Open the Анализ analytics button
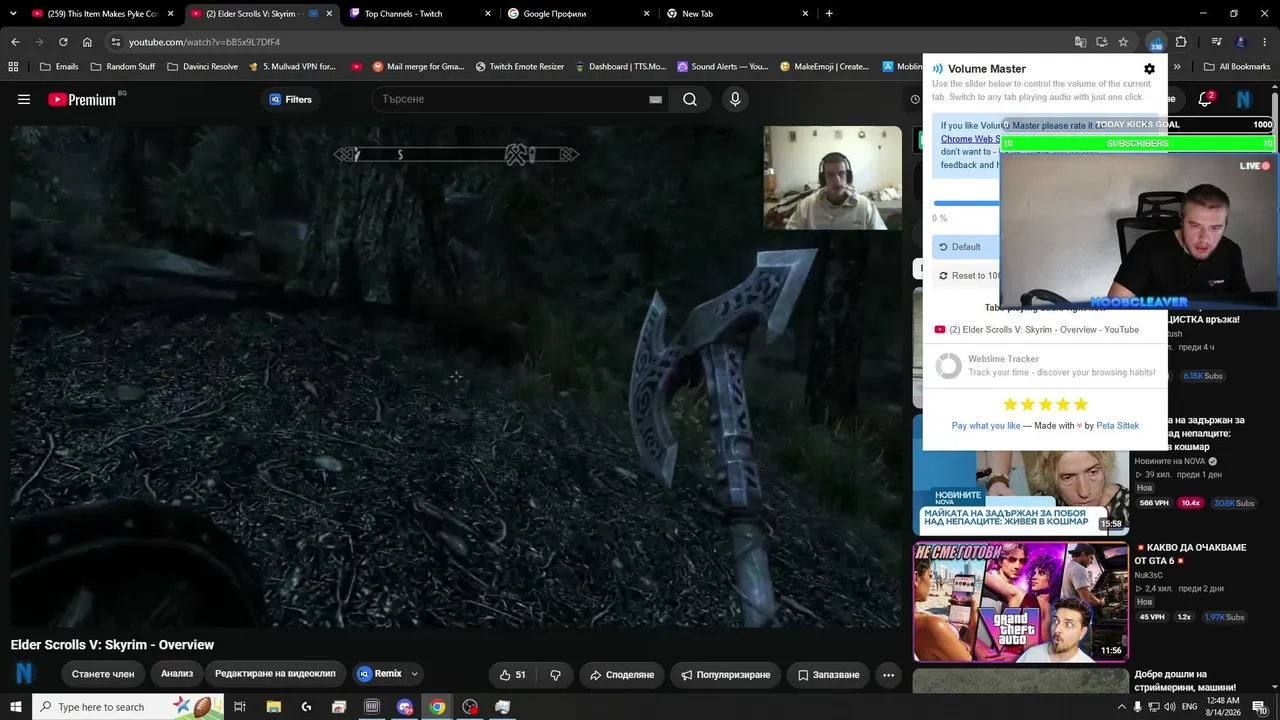This screenshot has width=1280, height=720. click(x=177, y=674)
